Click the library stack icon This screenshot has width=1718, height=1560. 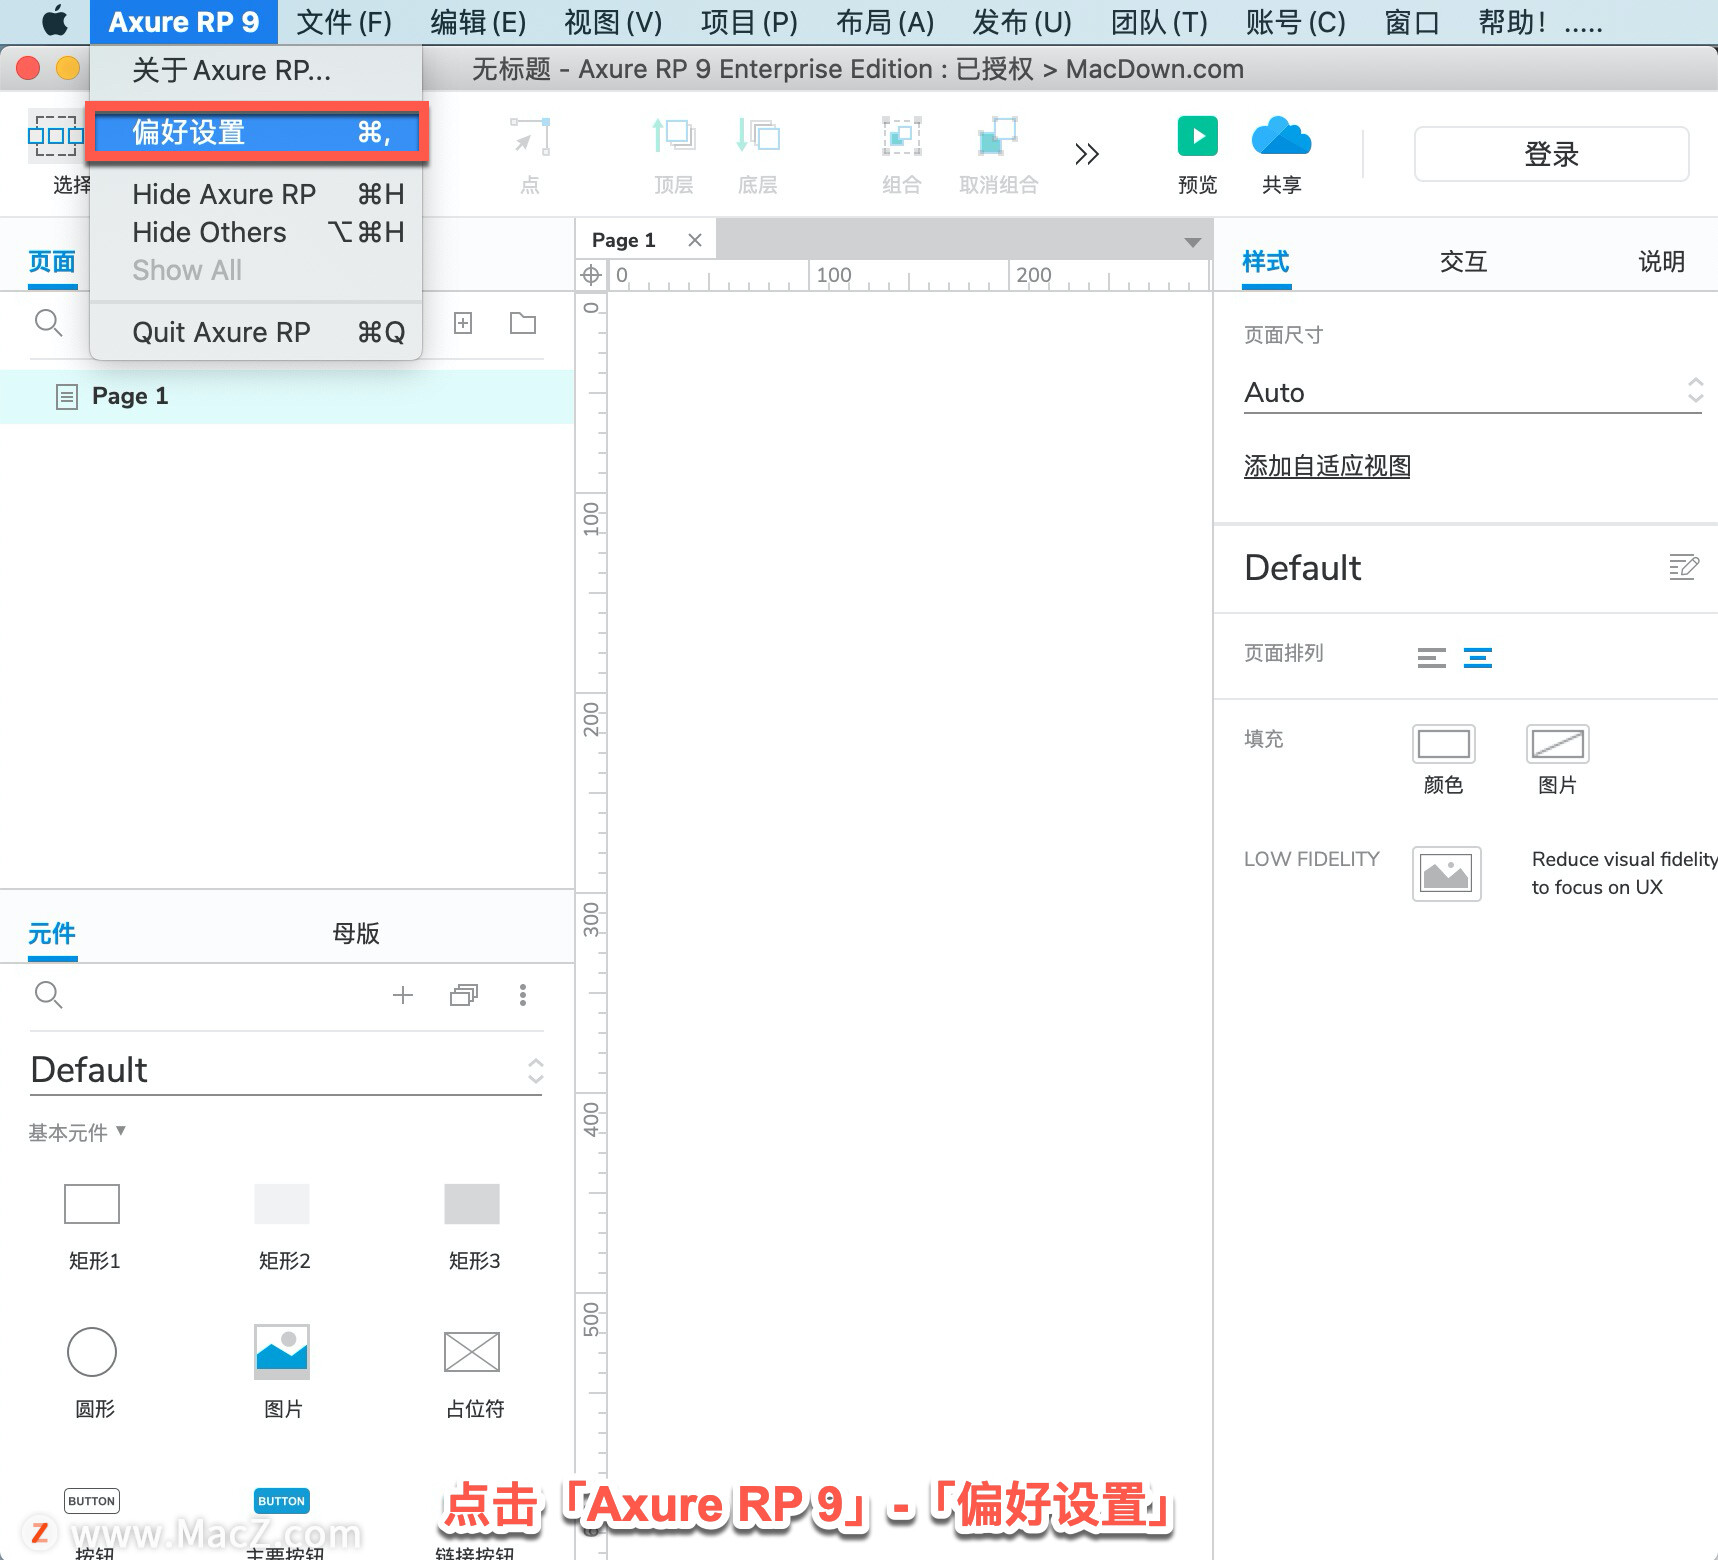[464, 994]
